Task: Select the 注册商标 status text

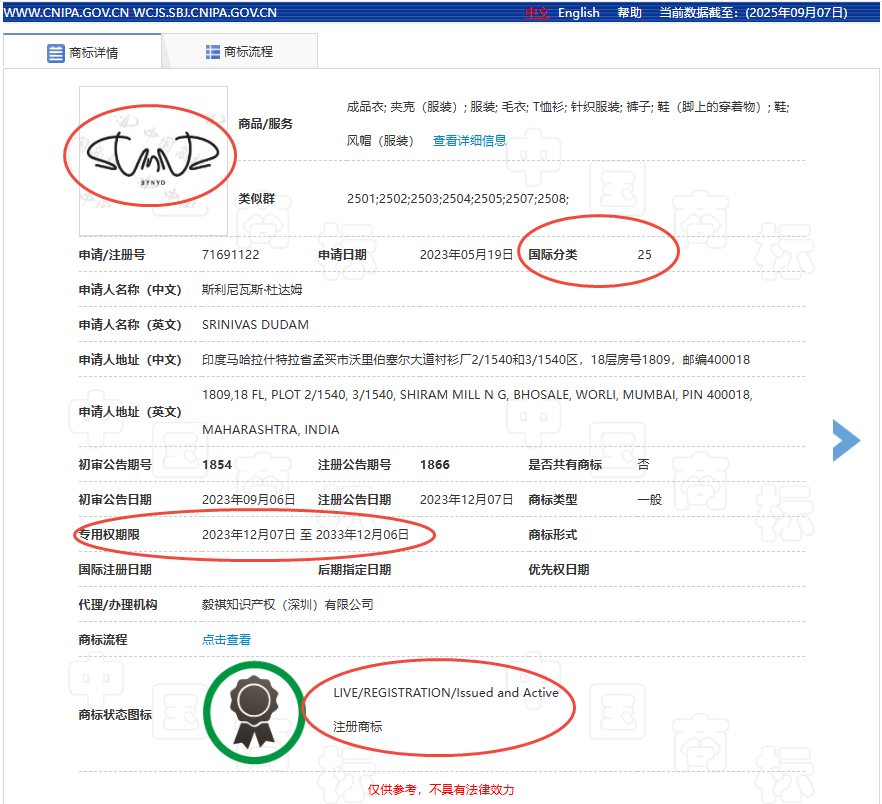Action: point(358,727)
